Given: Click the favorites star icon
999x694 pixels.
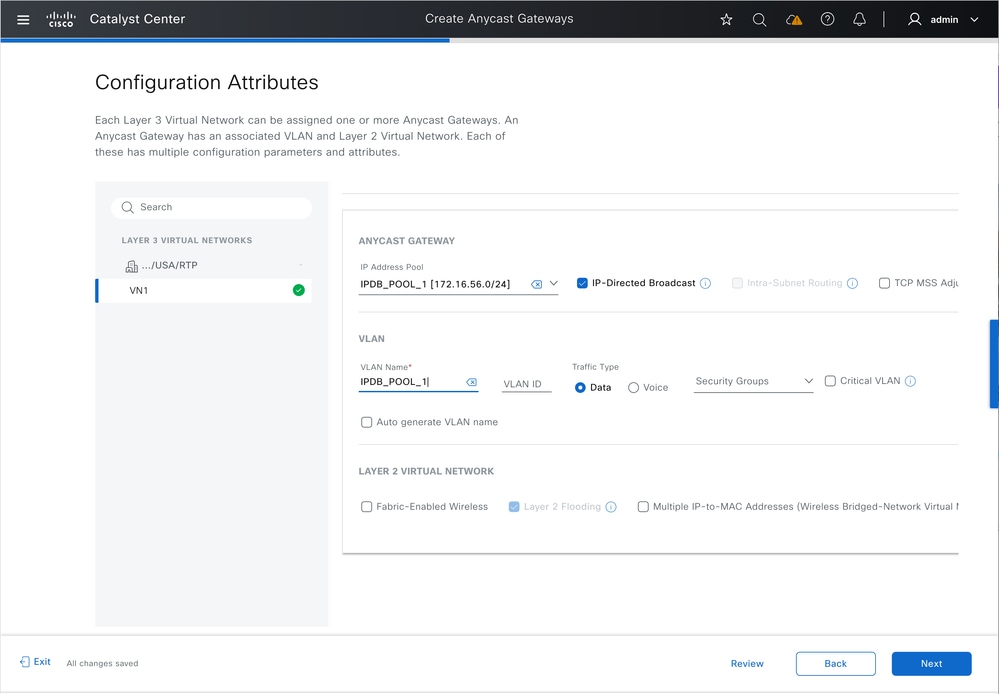Looking at the screenshot, I should tap(726, 20).
